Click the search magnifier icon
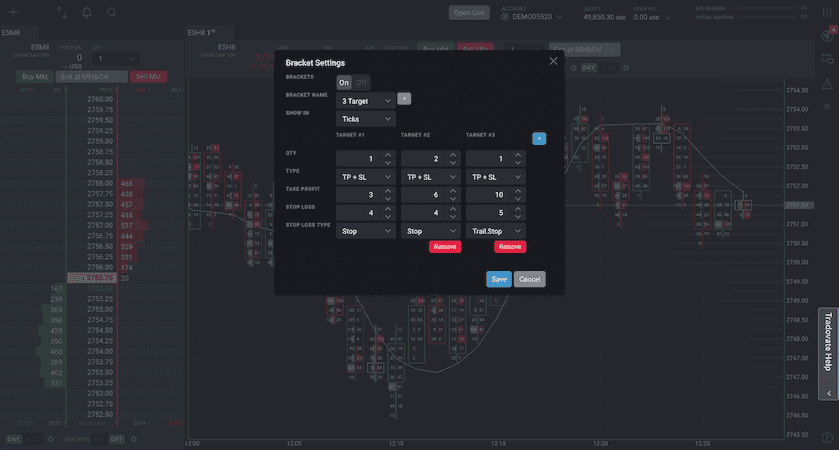 (111, 13)
